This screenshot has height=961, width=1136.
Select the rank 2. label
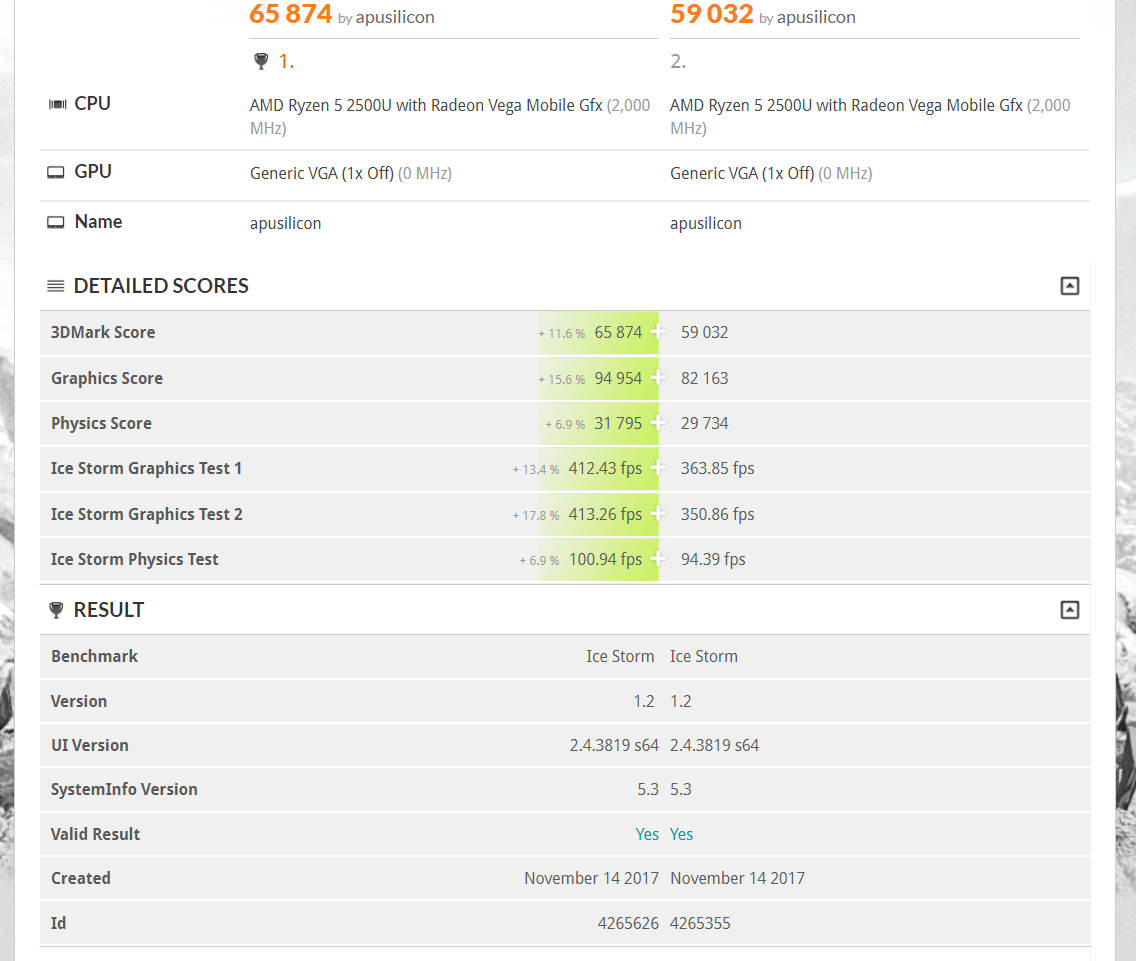pyautogui.click(x=678, y=62)
